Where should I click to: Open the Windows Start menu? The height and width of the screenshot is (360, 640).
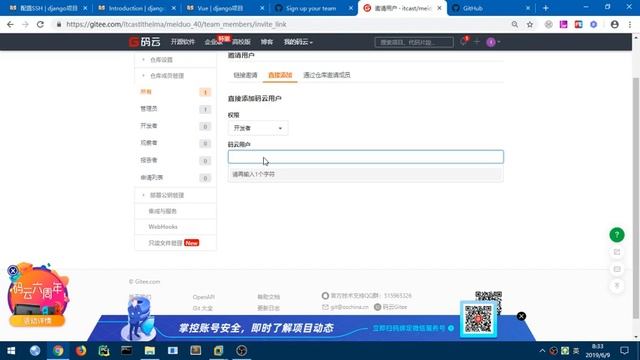(x=11, y=351)
